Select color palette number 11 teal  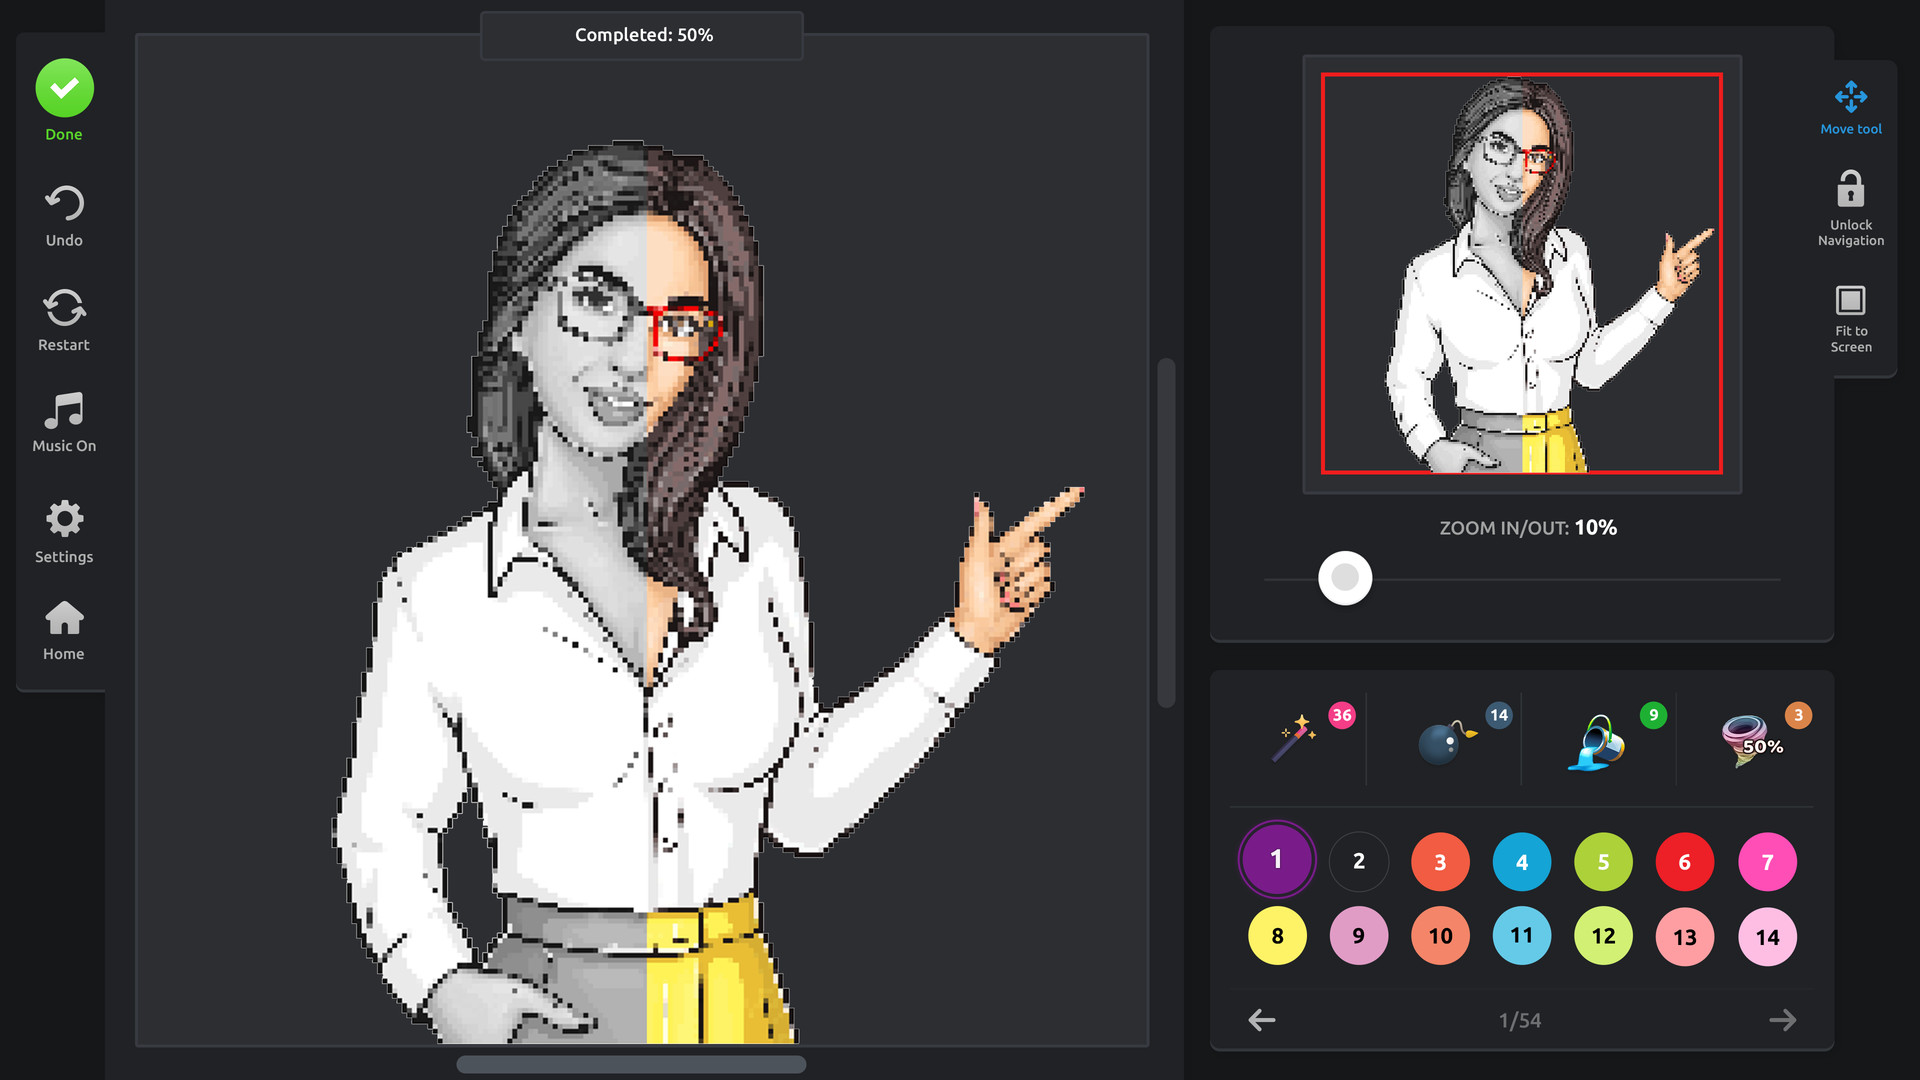tap(1522, 936)
